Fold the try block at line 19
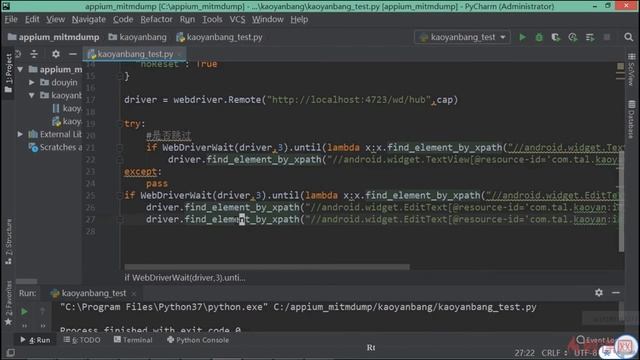640x360 pixels. [120, 123]
